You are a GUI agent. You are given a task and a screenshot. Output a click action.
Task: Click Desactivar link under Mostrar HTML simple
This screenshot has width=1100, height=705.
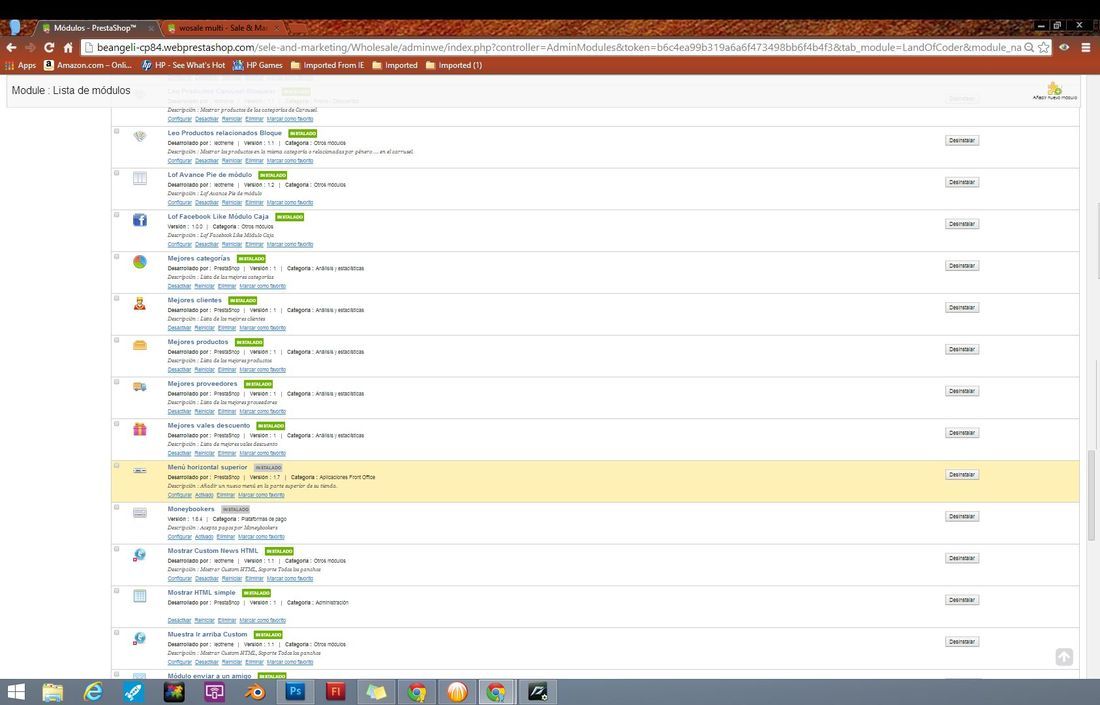[180, 620]
